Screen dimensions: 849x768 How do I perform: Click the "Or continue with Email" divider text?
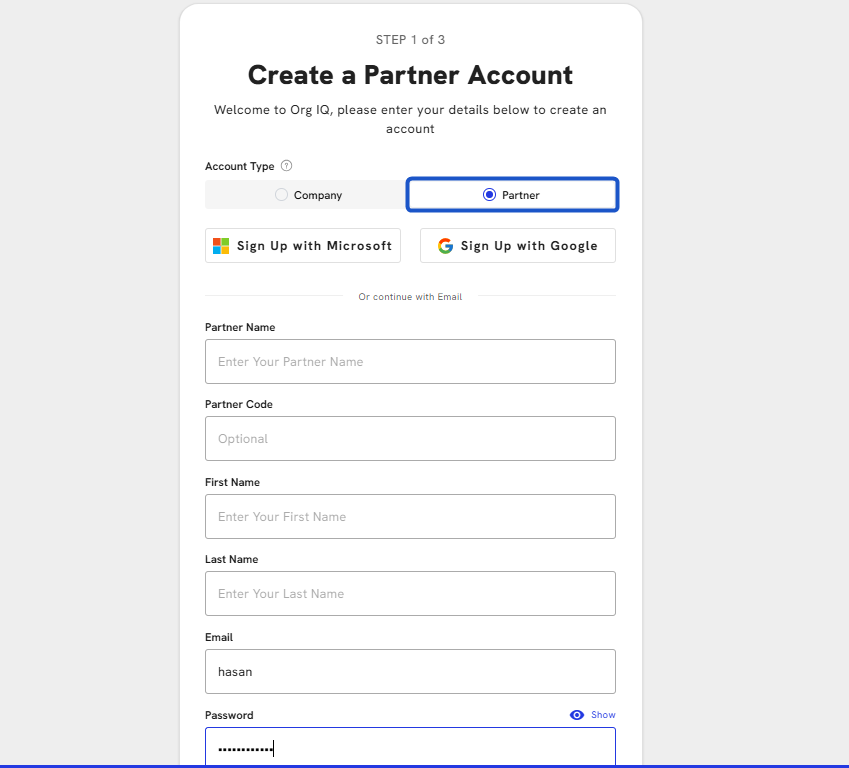click(410, 297)
